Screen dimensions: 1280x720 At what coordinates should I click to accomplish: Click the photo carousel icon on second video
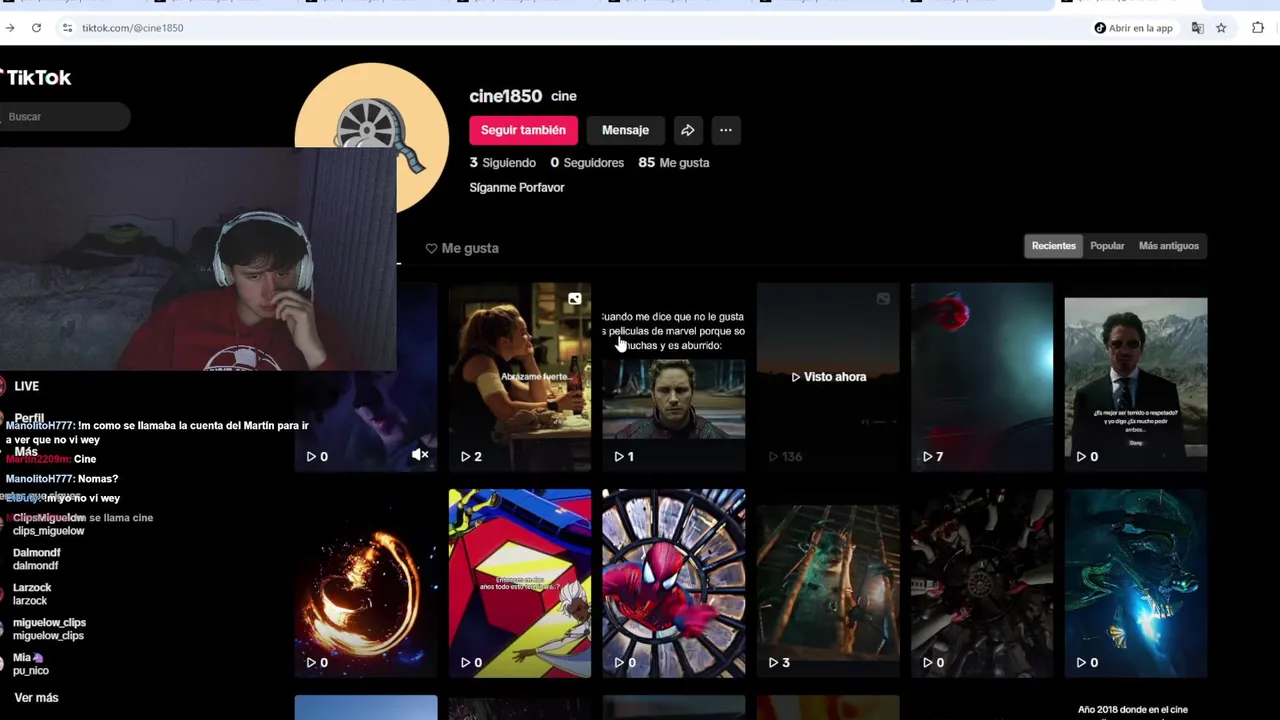575,299
